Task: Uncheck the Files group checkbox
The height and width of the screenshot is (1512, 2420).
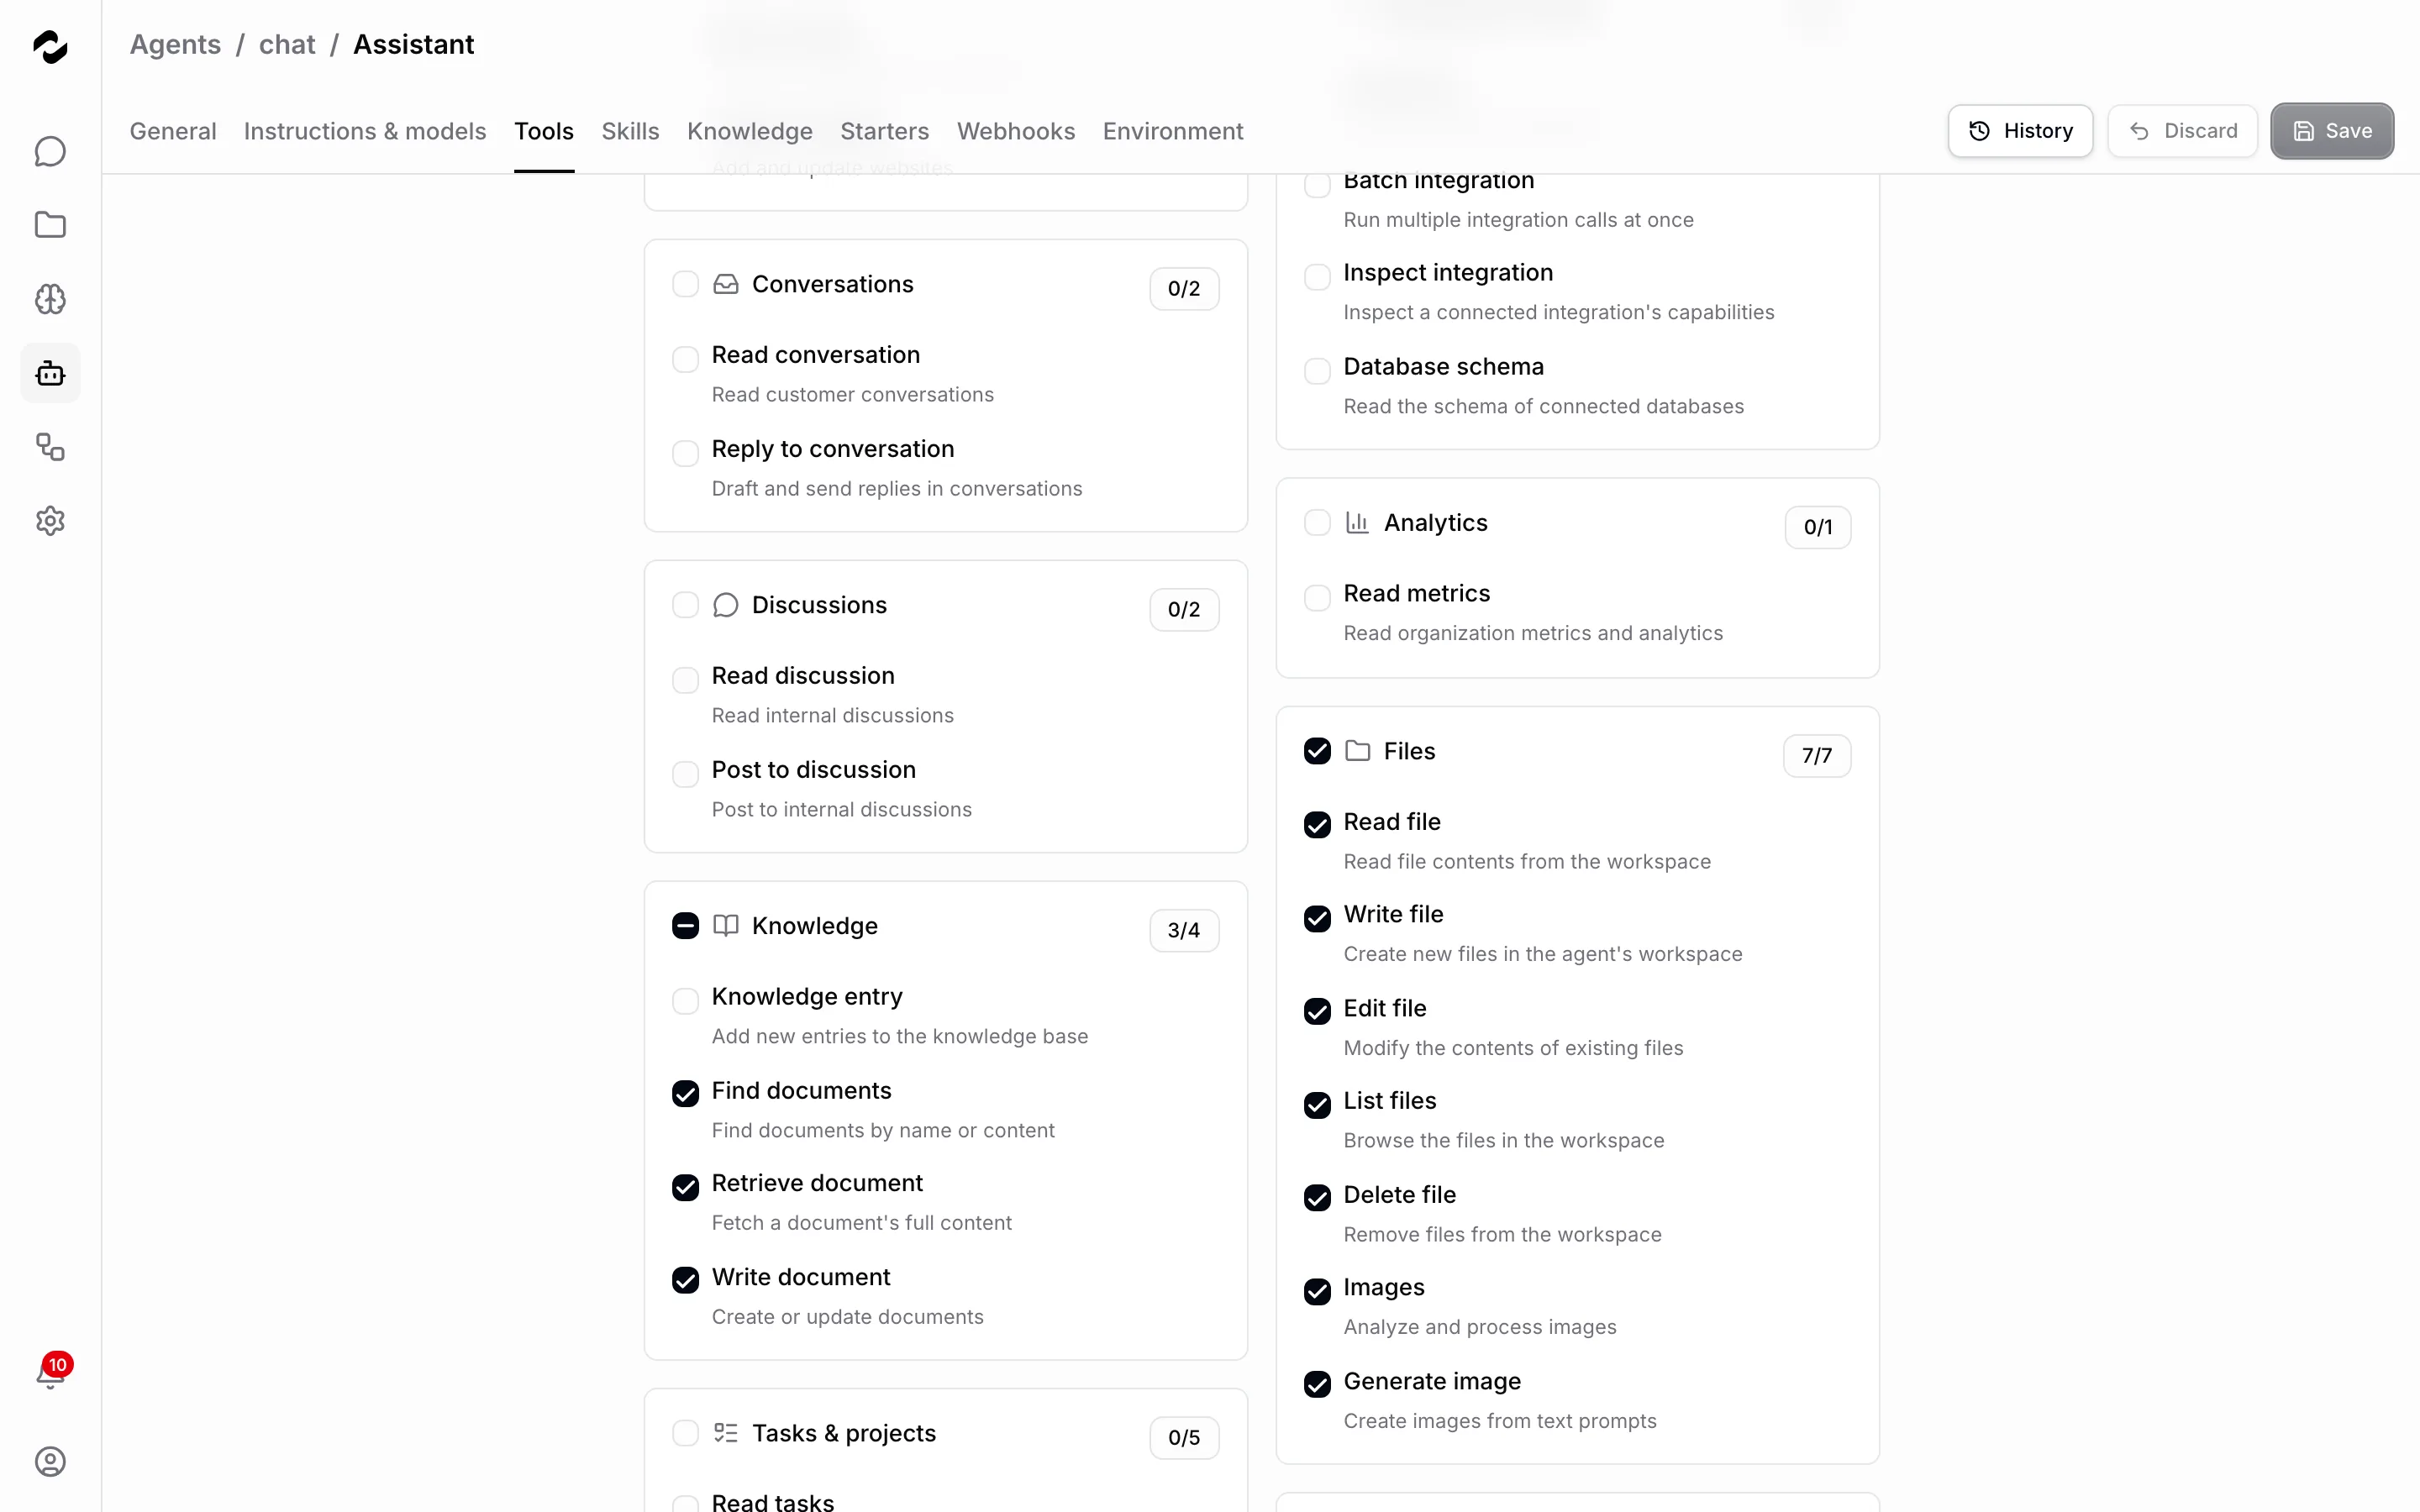Action: click(1317, 751)
